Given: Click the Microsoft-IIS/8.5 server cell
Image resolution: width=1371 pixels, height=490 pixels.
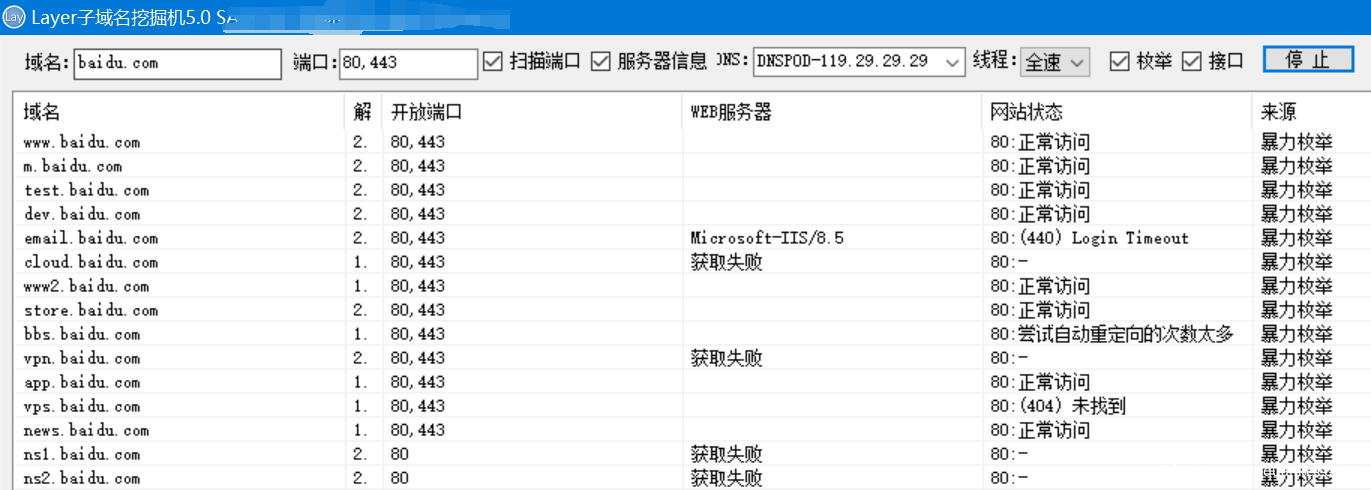Looking at the screenshot, I should [x=767, y=238].
